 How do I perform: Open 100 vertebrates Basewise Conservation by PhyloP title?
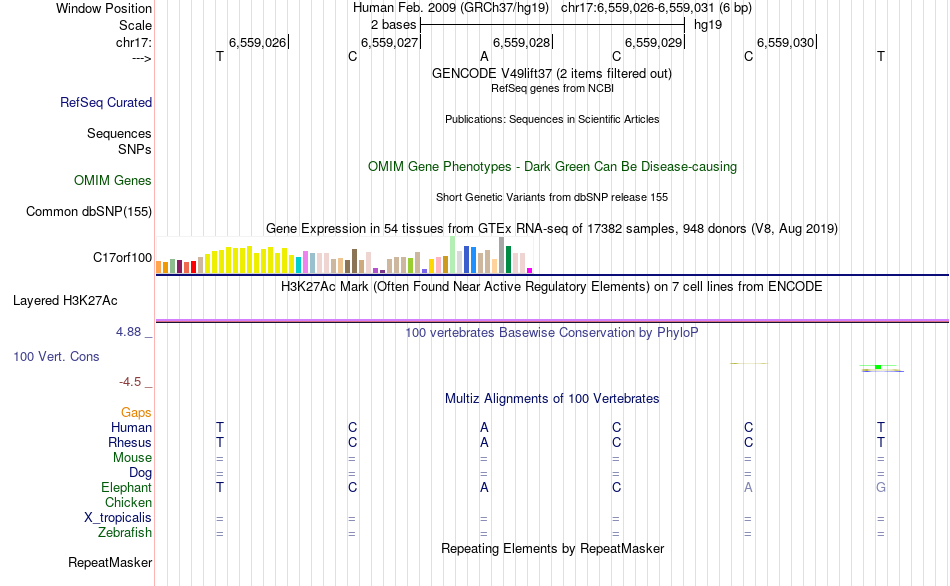pos(552,333)
